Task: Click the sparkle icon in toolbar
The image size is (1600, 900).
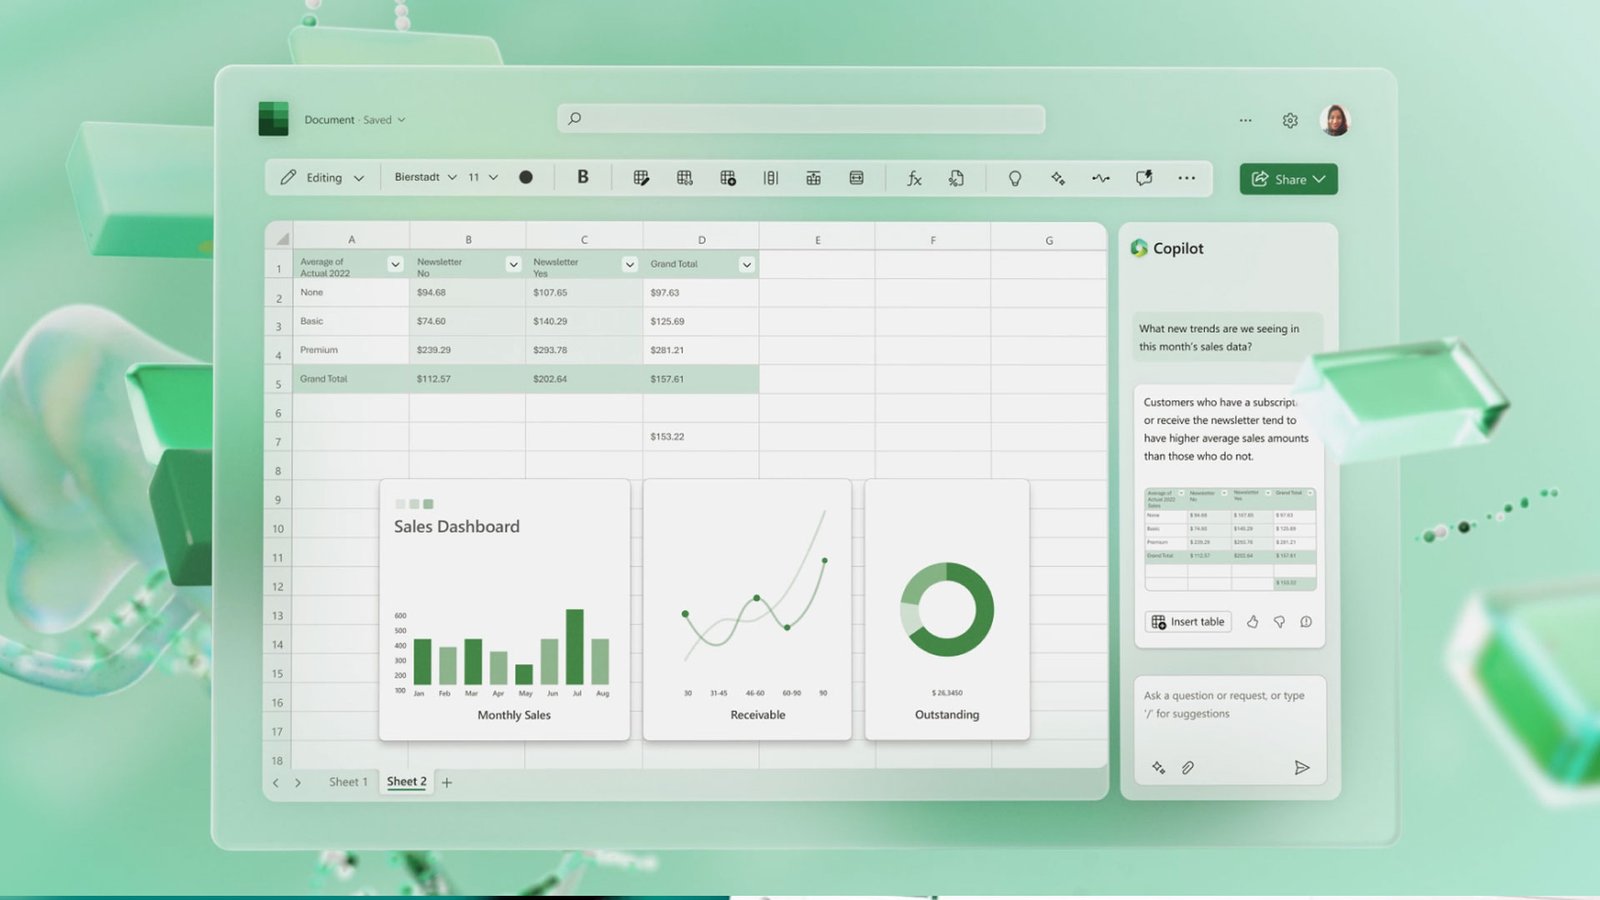Action: click(x=1057, y=178)
